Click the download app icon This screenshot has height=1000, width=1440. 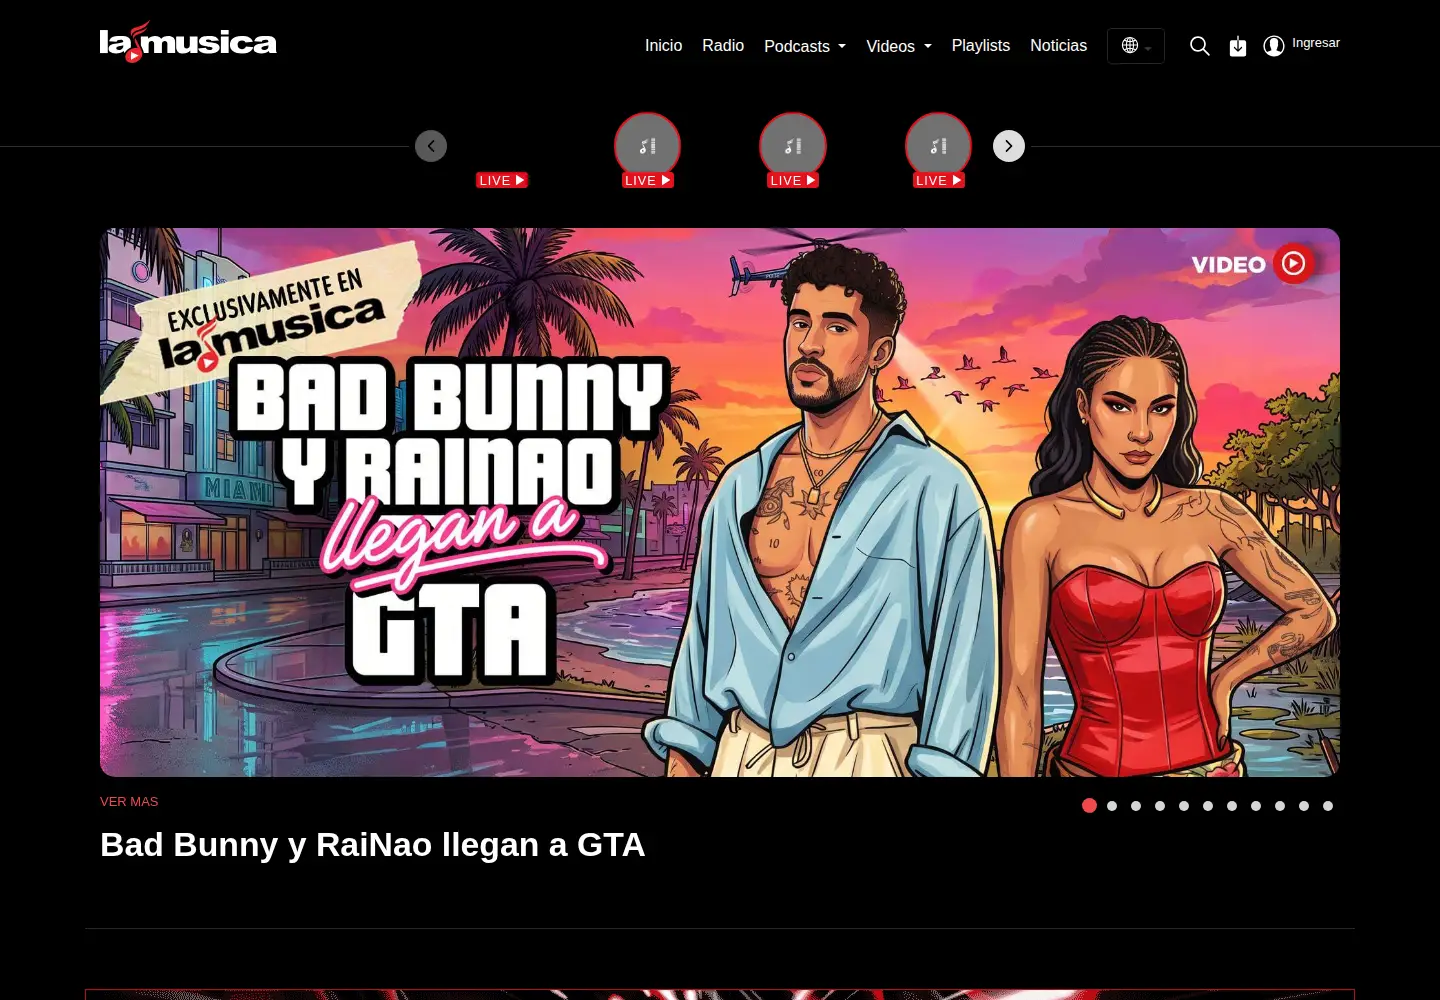pos(1238,46)
